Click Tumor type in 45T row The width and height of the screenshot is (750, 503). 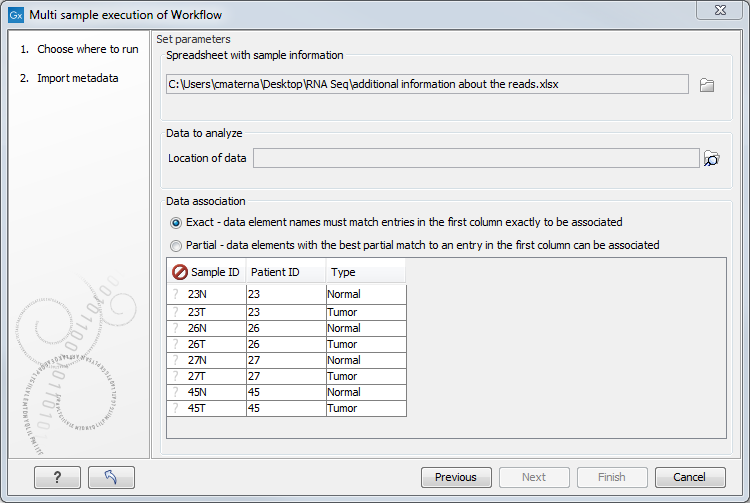(x=366, y=408)
